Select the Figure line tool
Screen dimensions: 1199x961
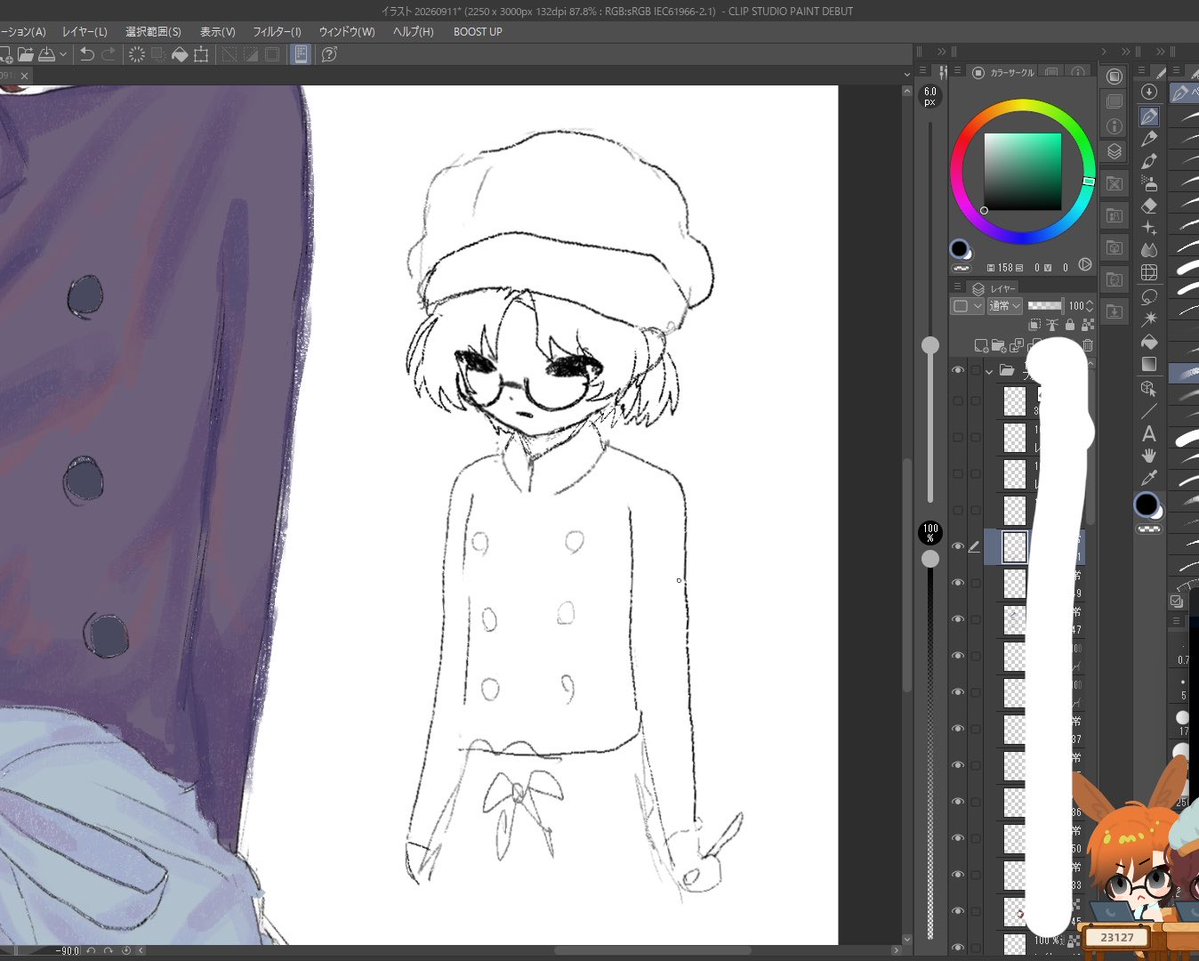pyautogui.click(x=1149, y=411)
